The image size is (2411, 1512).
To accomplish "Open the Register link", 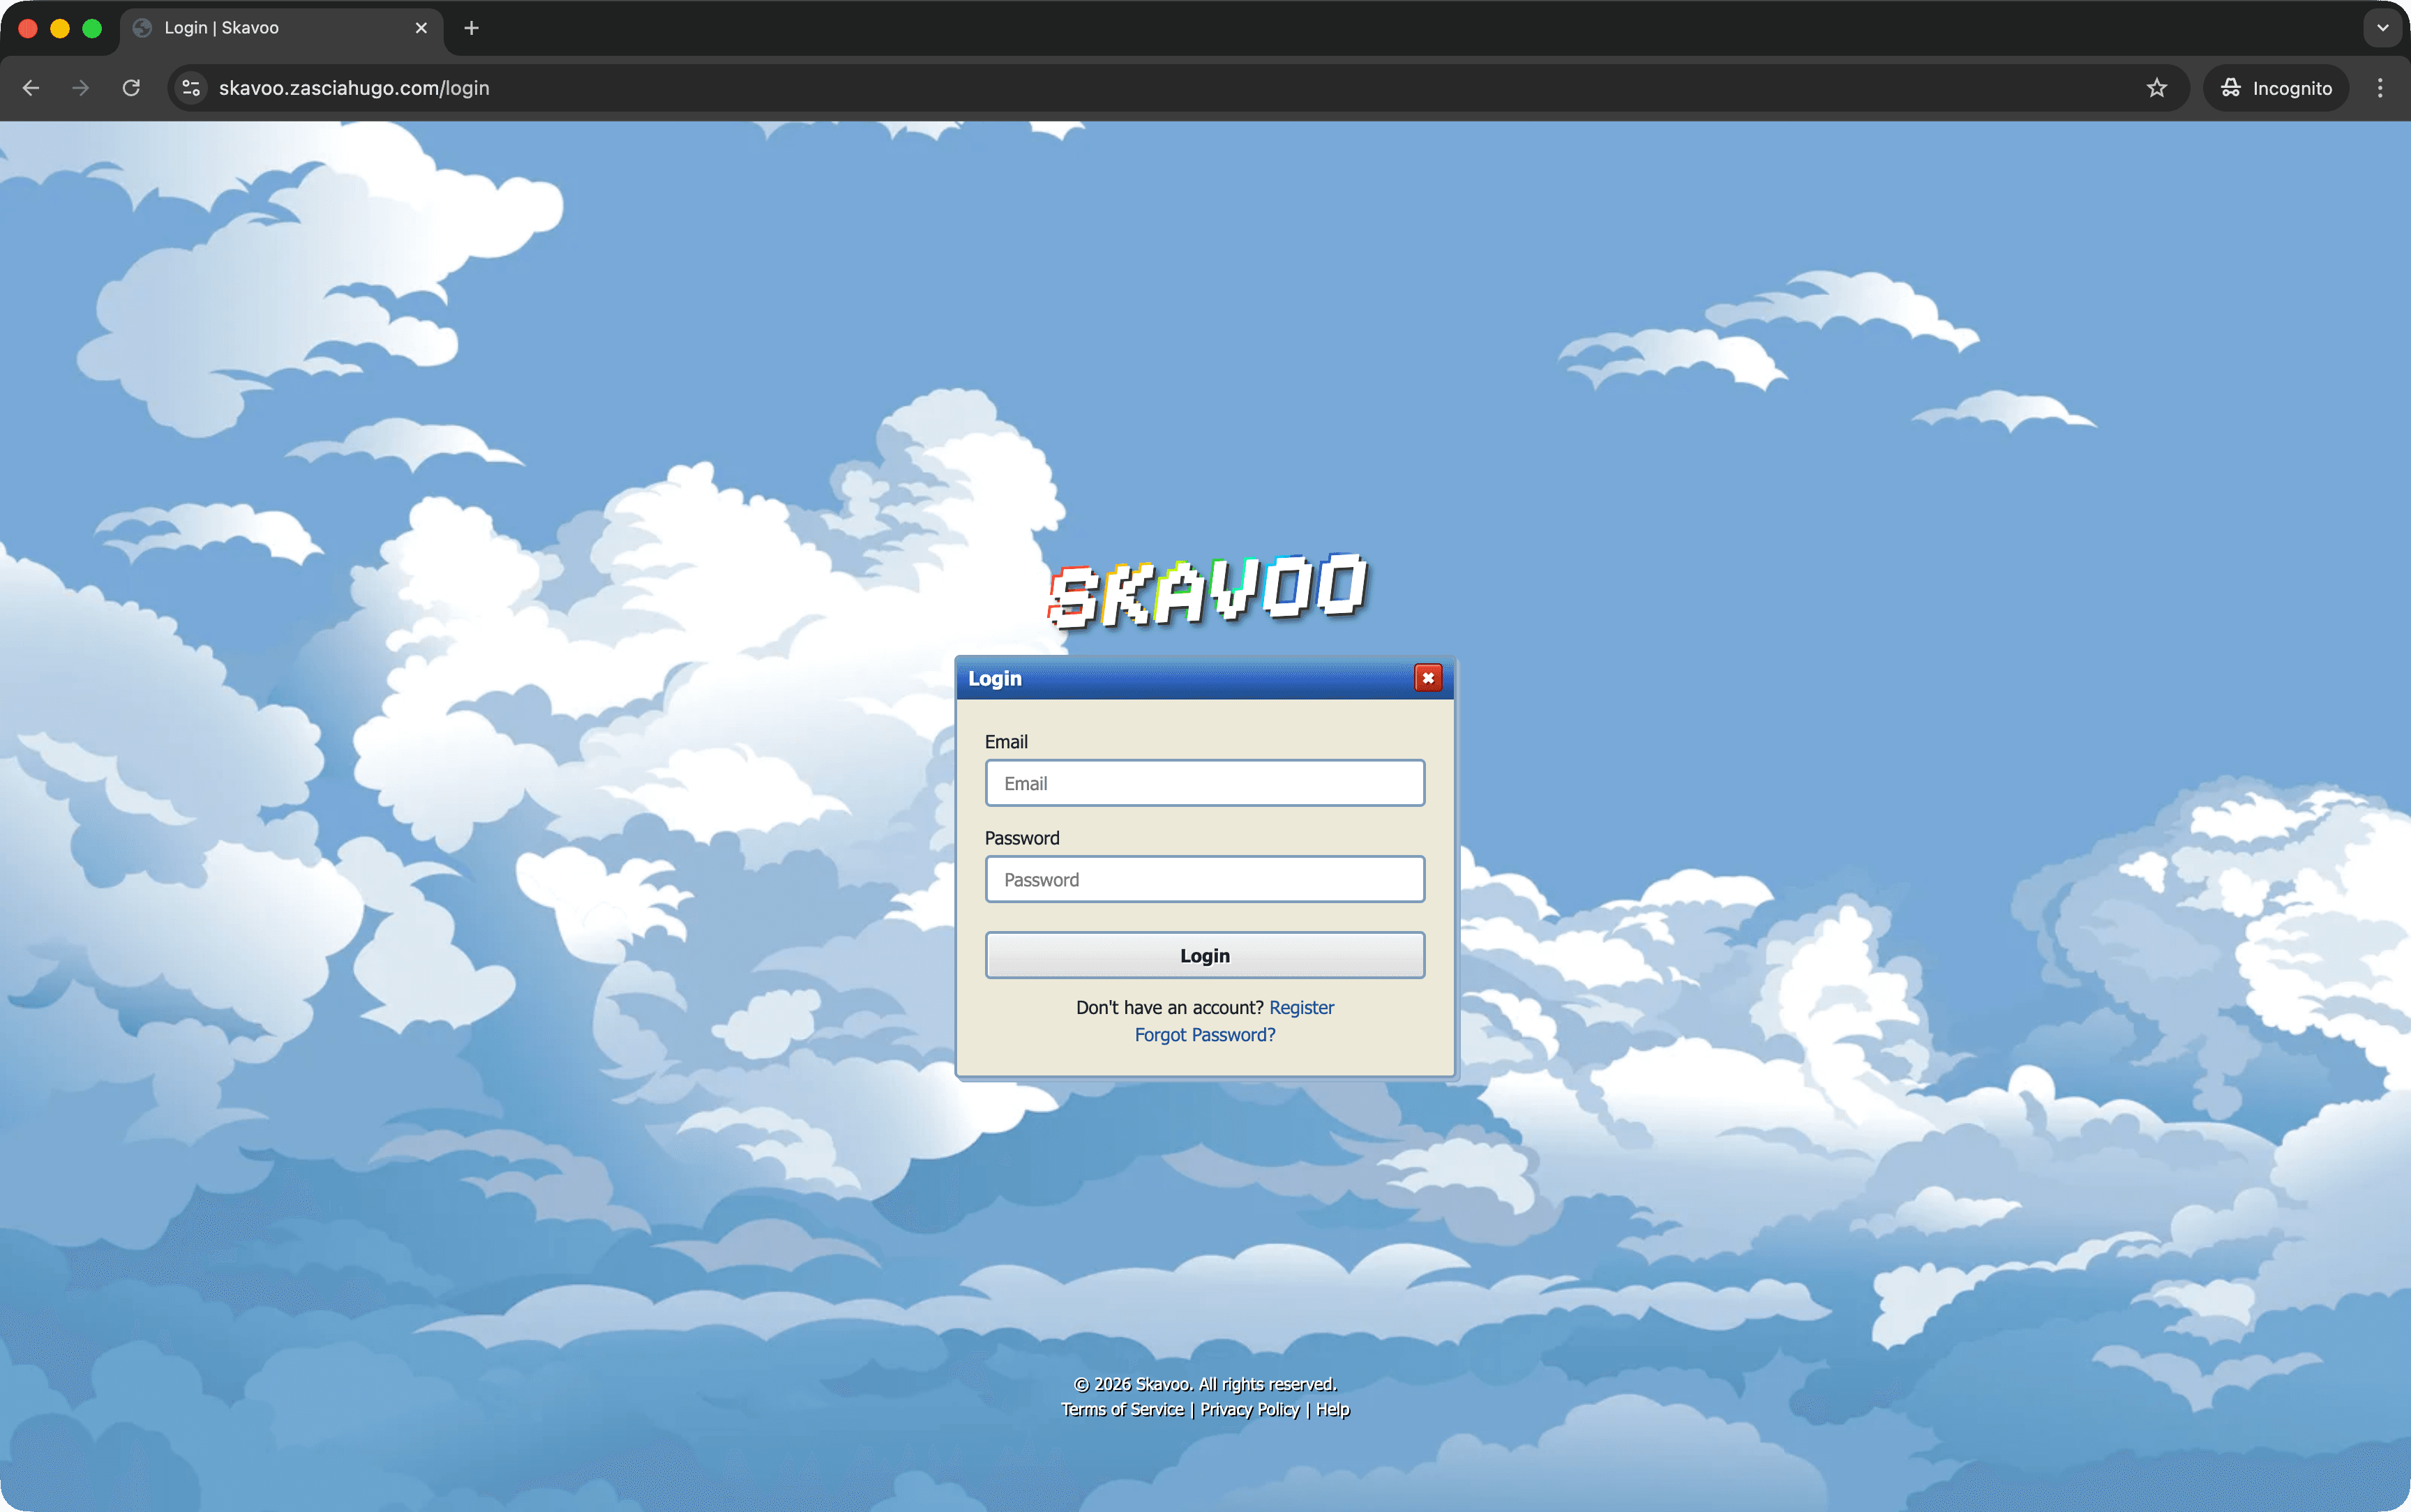I will point(1301,1007).
